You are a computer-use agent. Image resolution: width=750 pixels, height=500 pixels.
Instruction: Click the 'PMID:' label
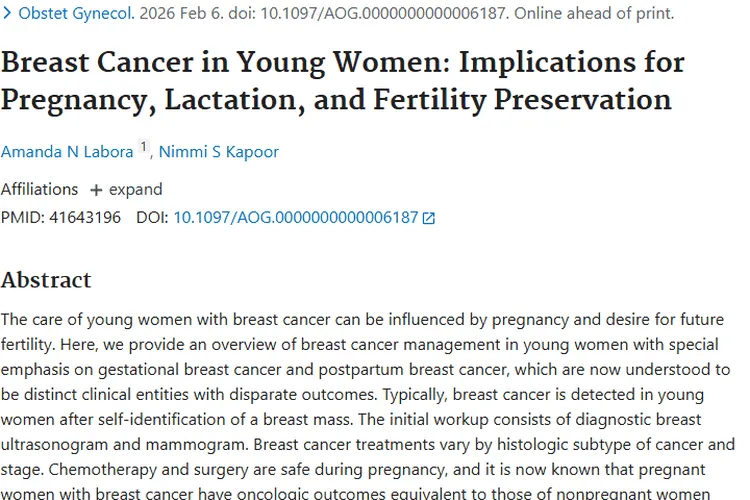point(21,217)
